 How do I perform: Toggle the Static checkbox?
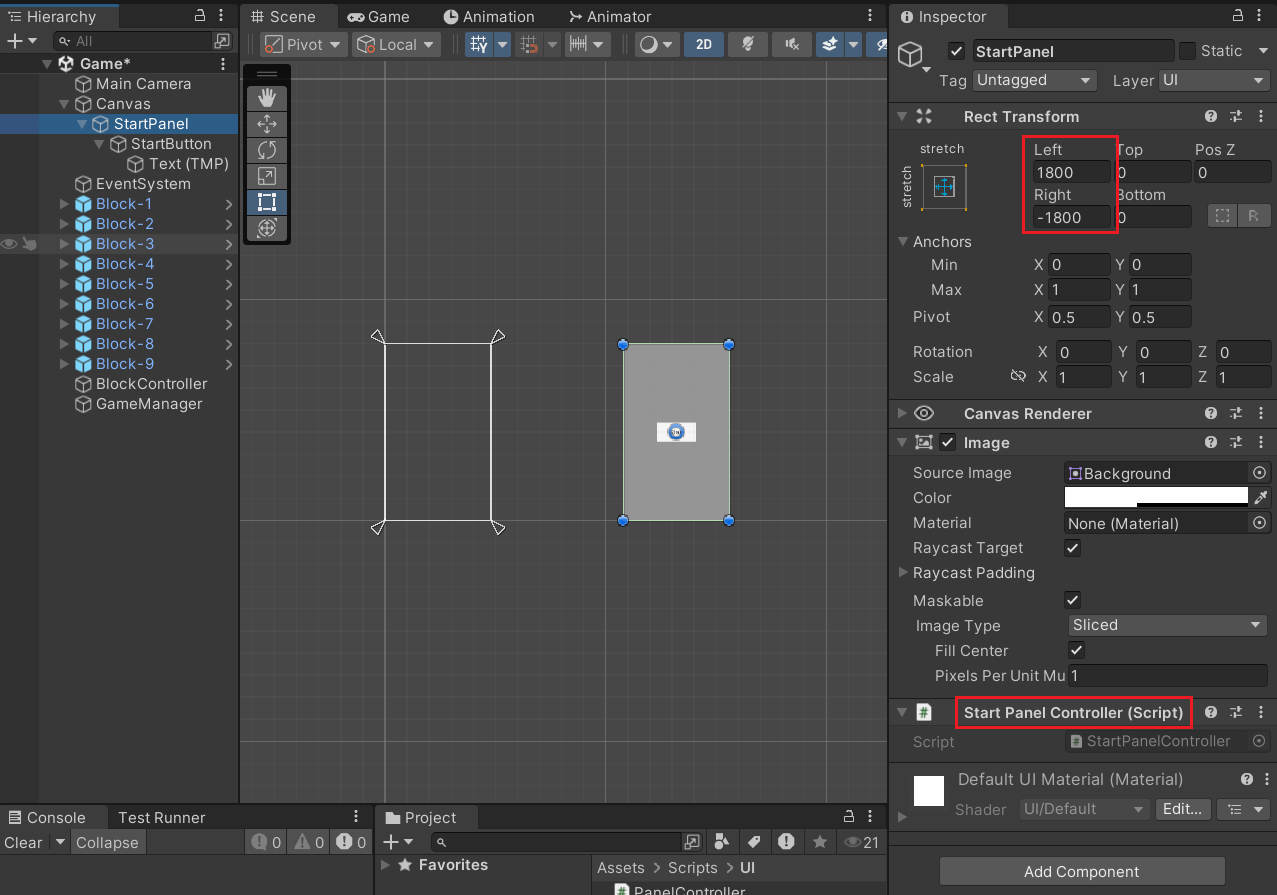1187,51
